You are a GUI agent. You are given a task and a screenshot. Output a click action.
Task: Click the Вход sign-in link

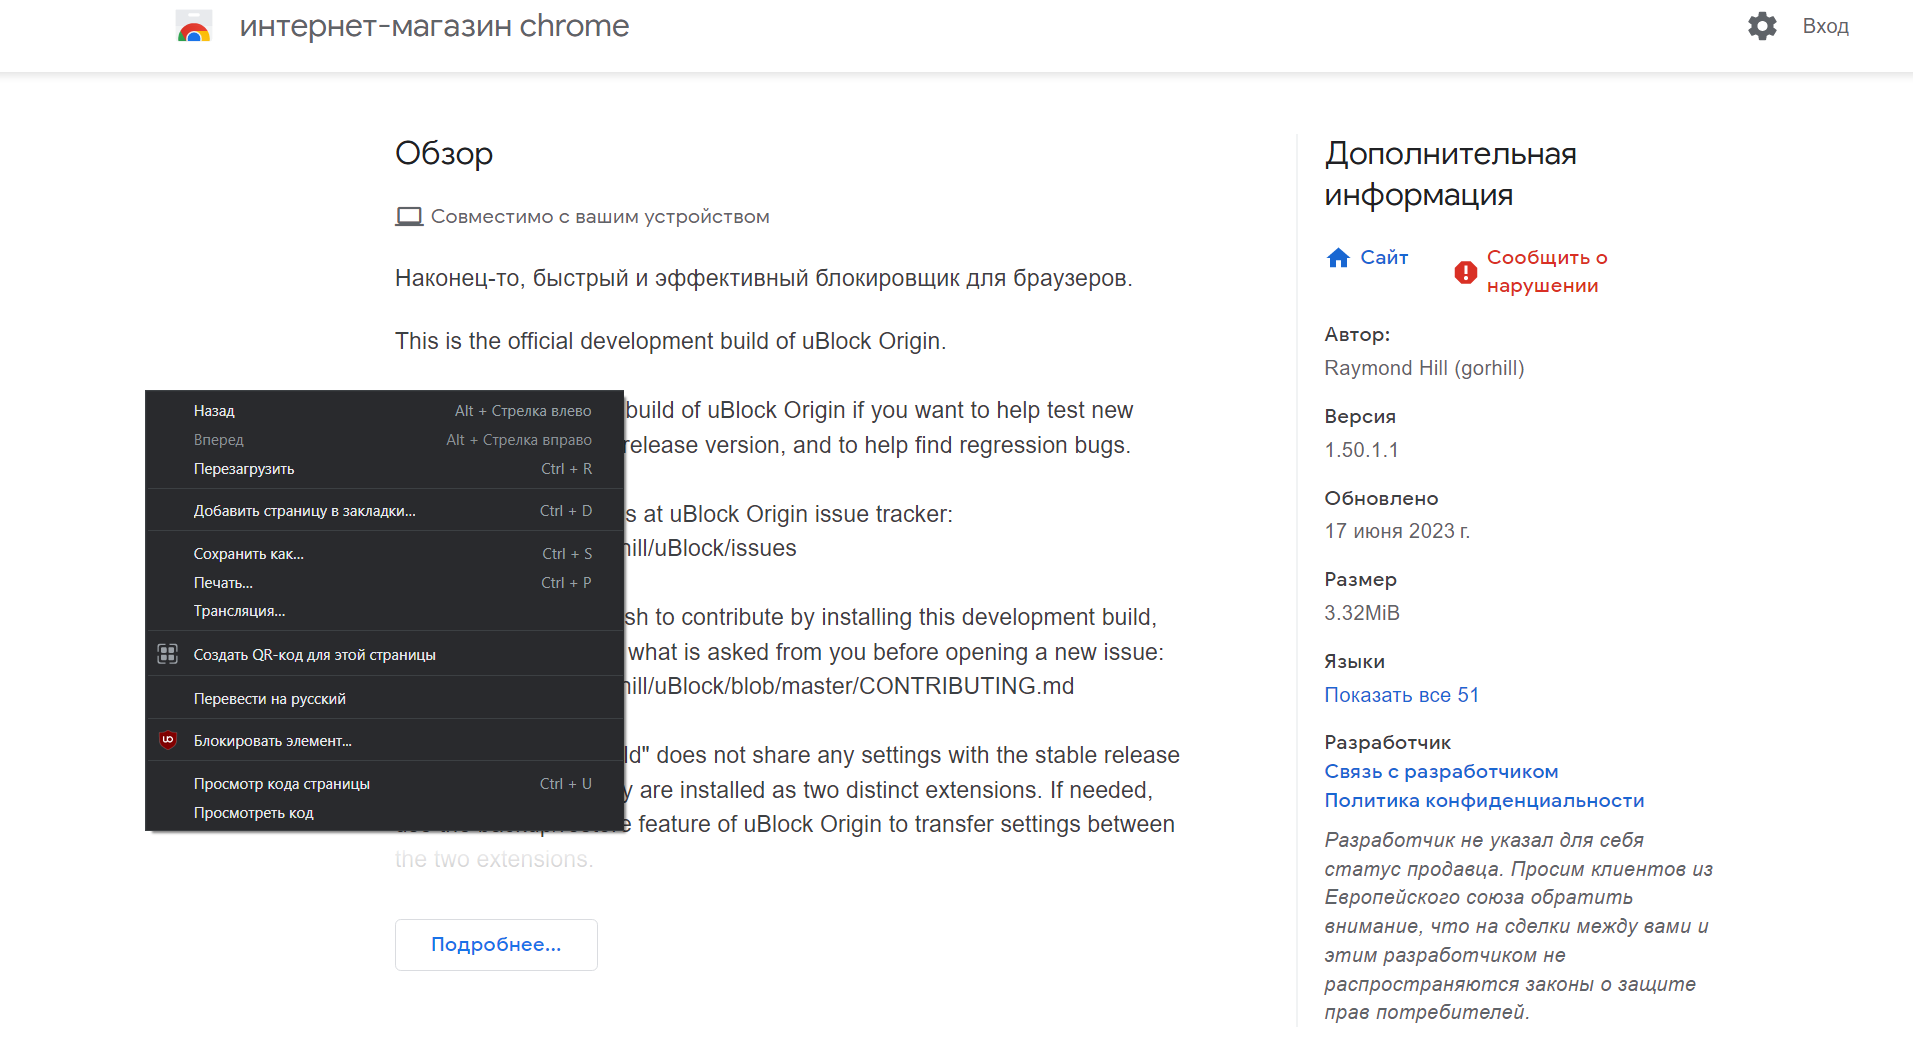coord(1825,27)
